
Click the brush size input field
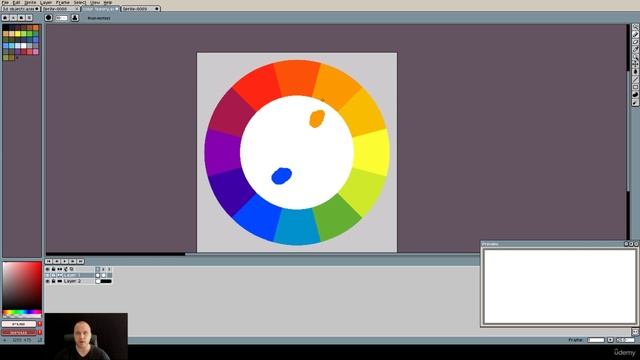pos(61,18)
